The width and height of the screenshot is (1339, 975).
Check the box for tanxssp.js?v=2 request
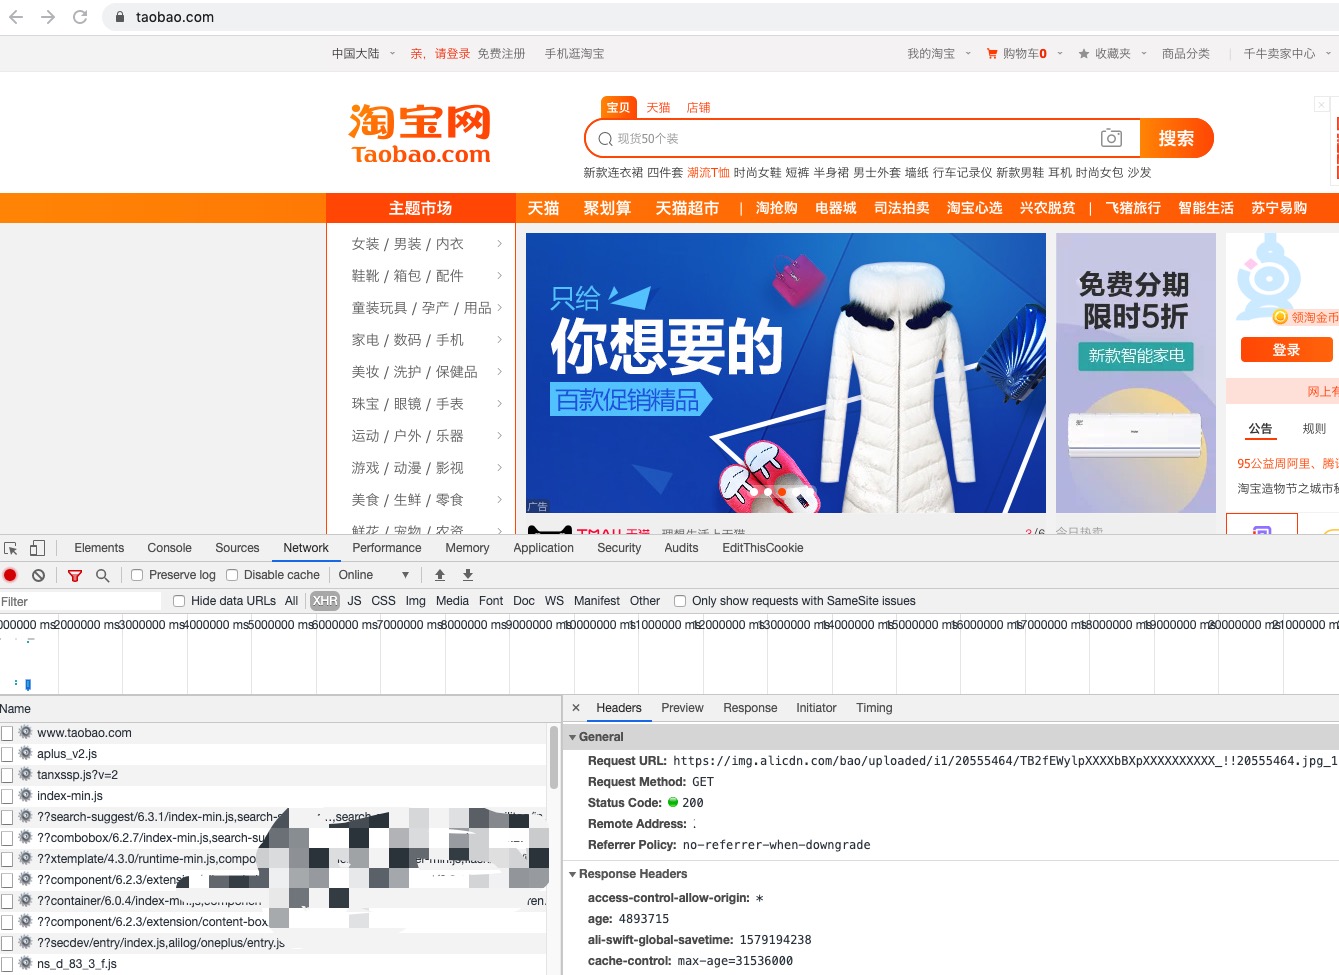tap(7, 775)
